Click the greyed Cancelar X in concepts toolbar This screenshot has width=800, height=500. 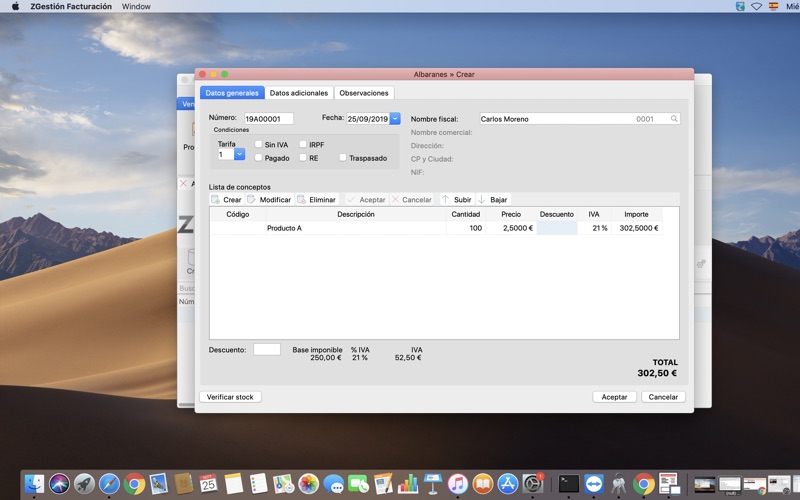pos(395,199)
